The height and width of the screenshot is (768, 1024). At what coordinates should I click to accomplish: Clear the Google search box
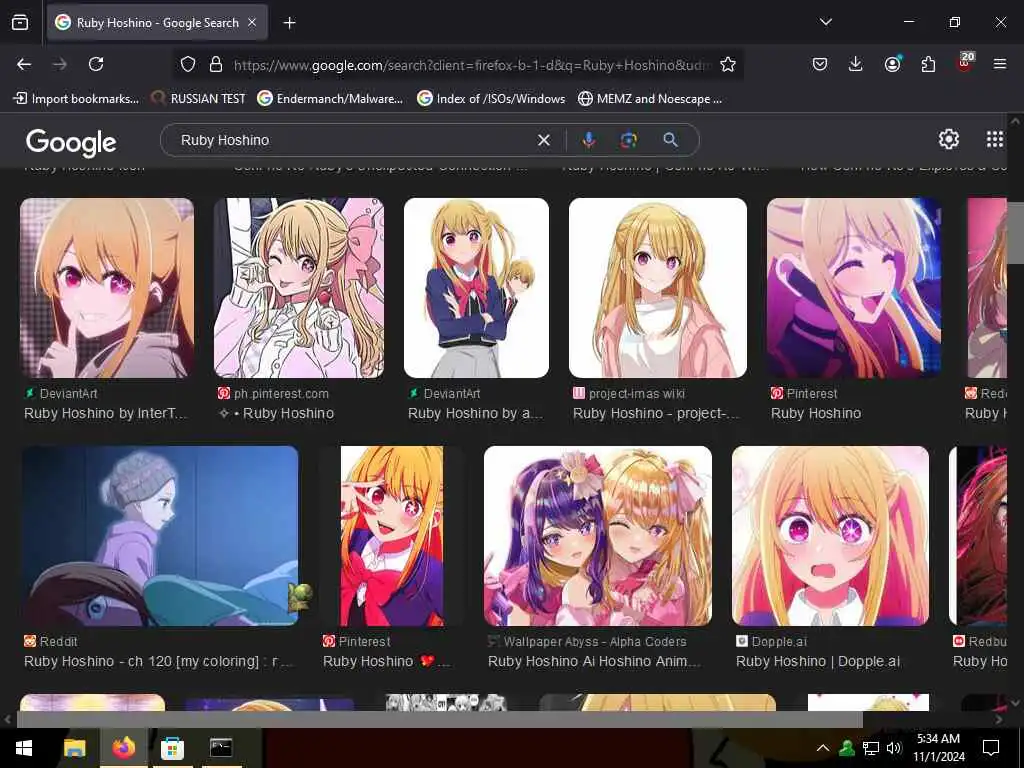coord(543,140)
